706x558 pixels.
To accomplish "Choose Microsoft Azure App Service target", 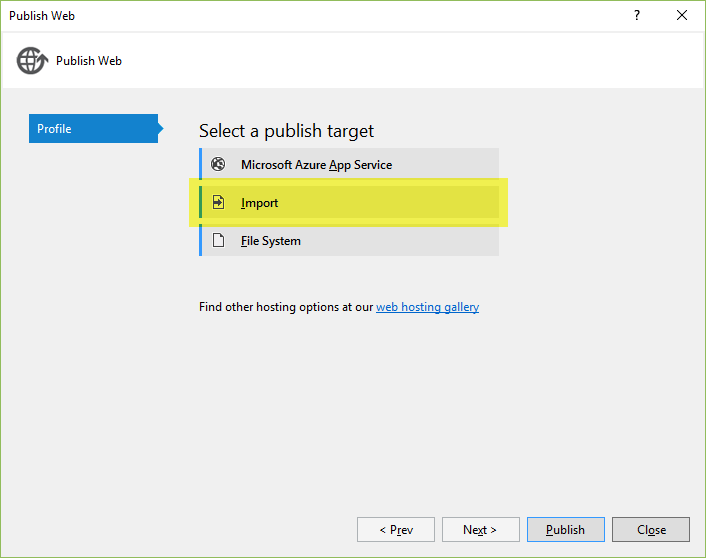I will [316, 165].
